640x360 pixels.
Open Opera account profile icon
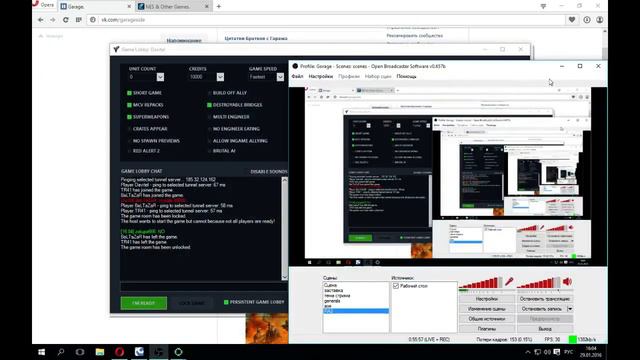pos(600,20)
